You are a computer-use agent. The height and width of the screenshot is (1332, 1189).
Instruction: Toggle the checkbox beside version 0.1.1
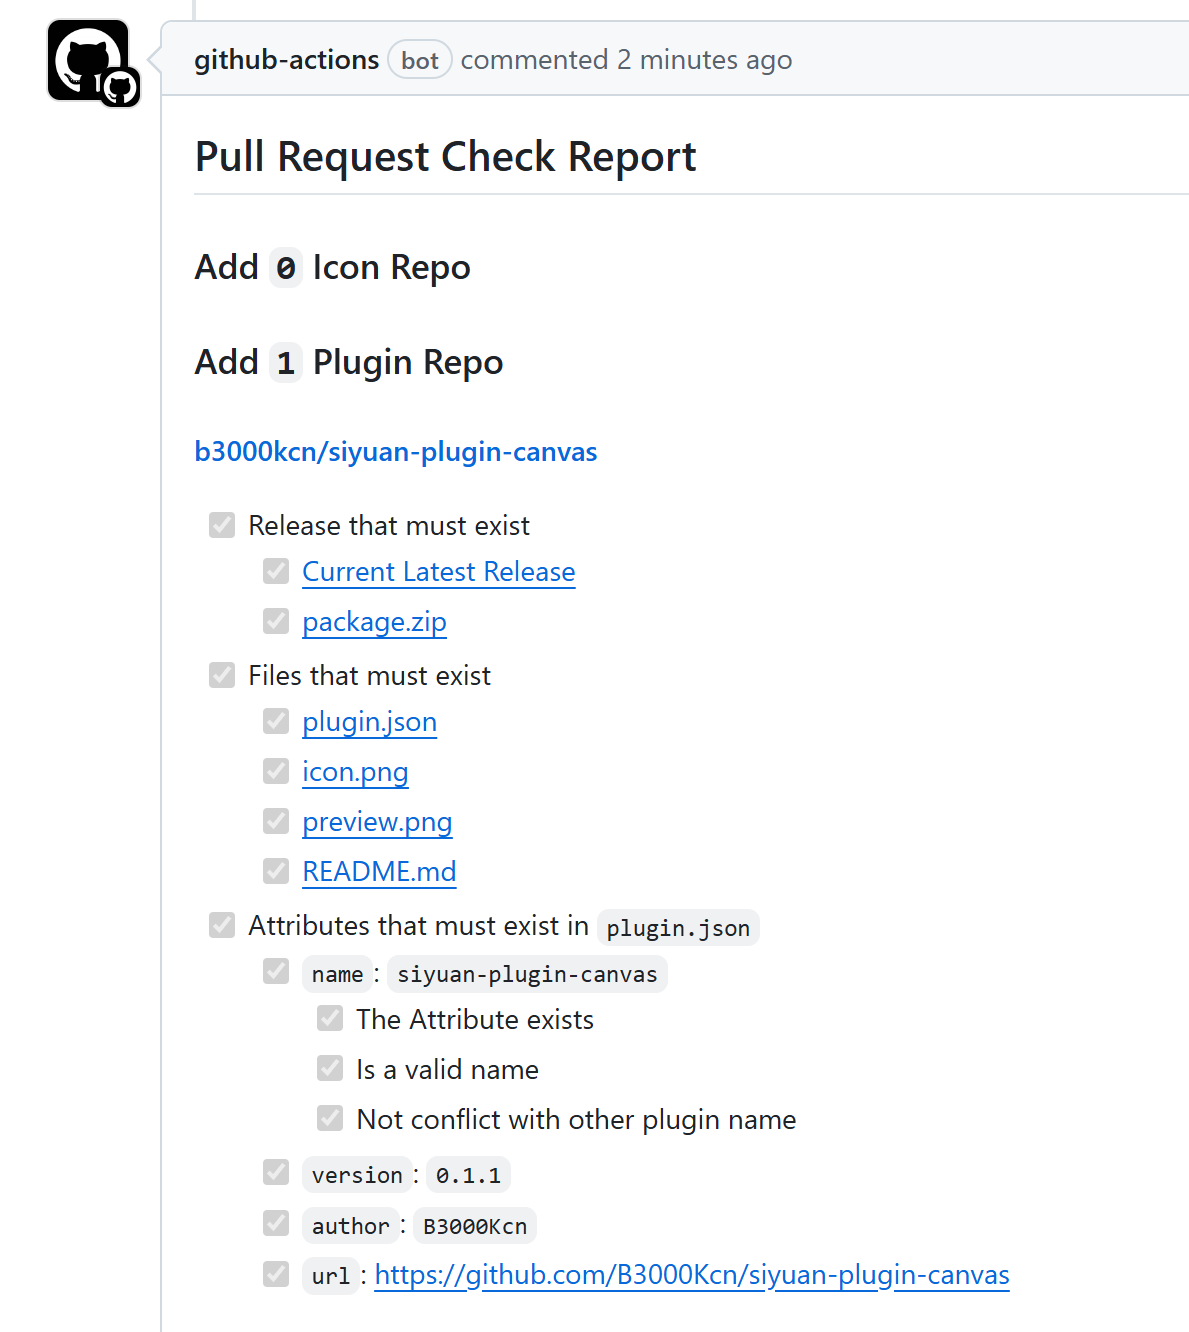276,1172
